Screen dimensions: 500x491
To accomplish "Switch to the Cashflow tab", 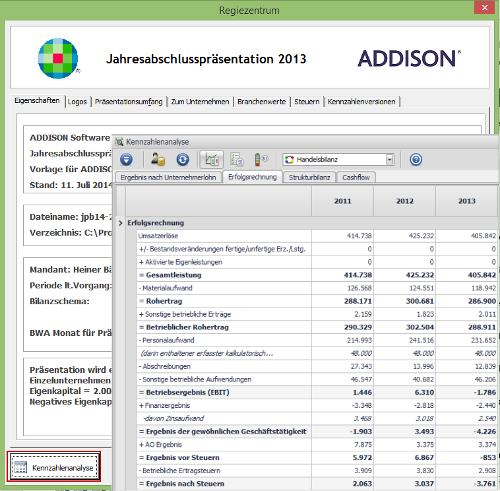I will coord(356,177).
